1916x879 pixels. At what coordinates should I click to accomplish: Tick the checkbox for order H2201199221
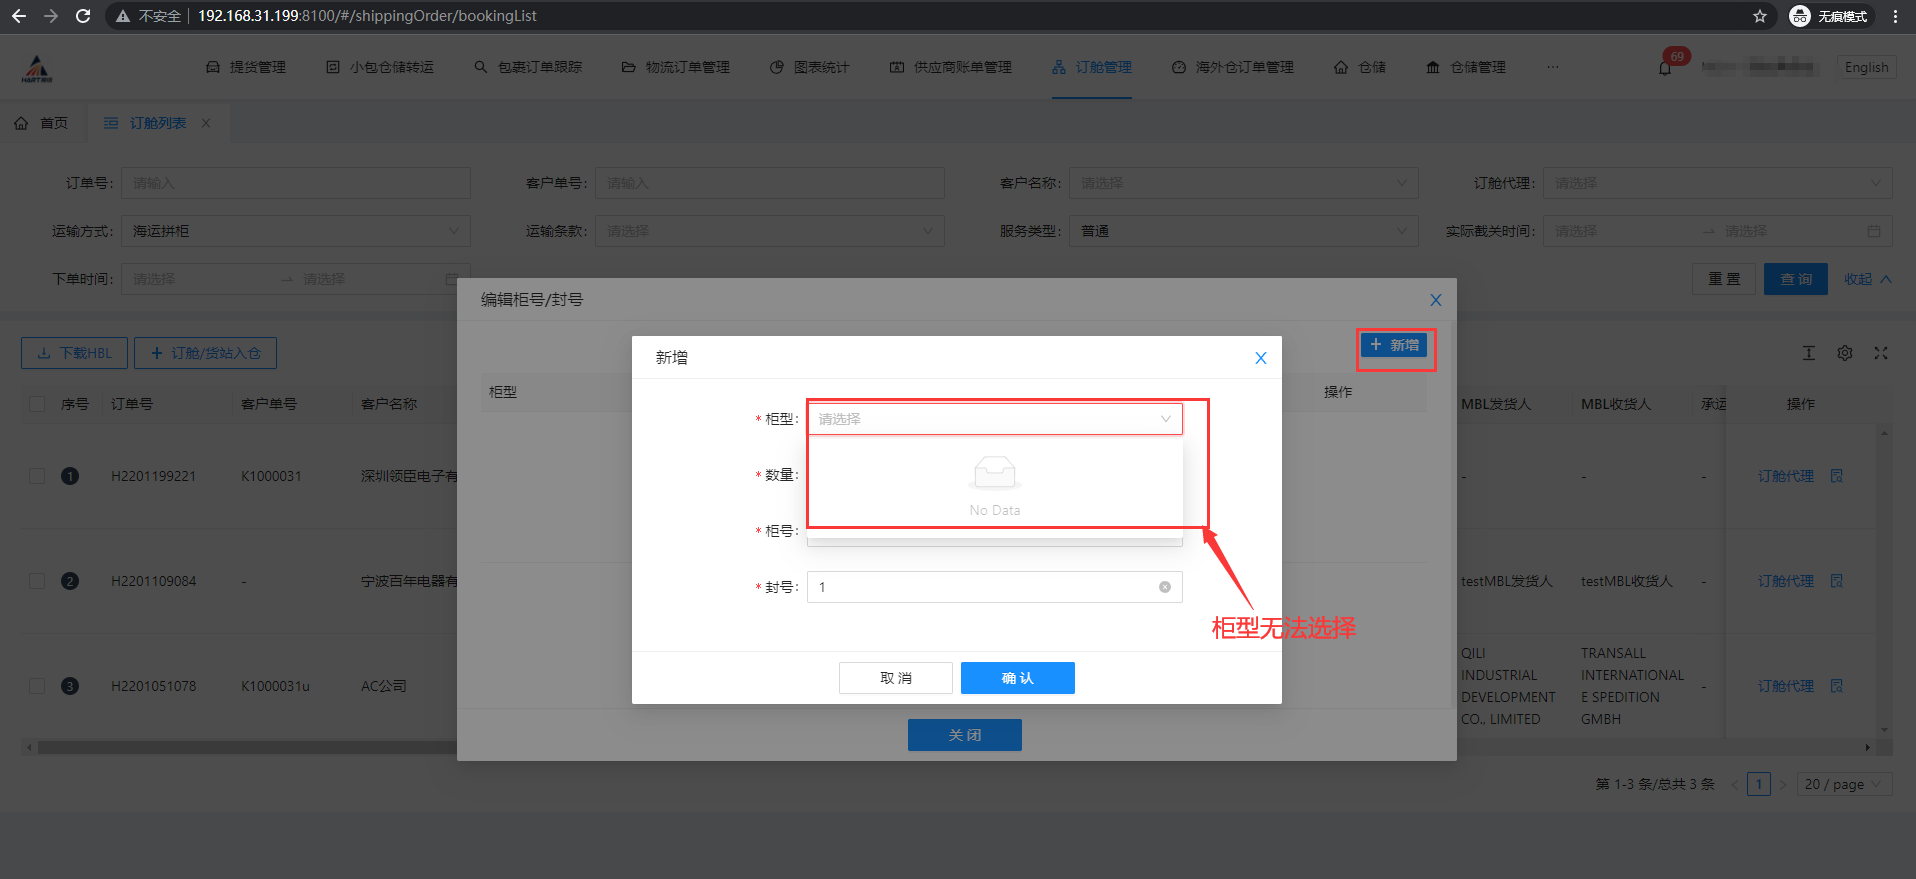[x=37, y=476]
